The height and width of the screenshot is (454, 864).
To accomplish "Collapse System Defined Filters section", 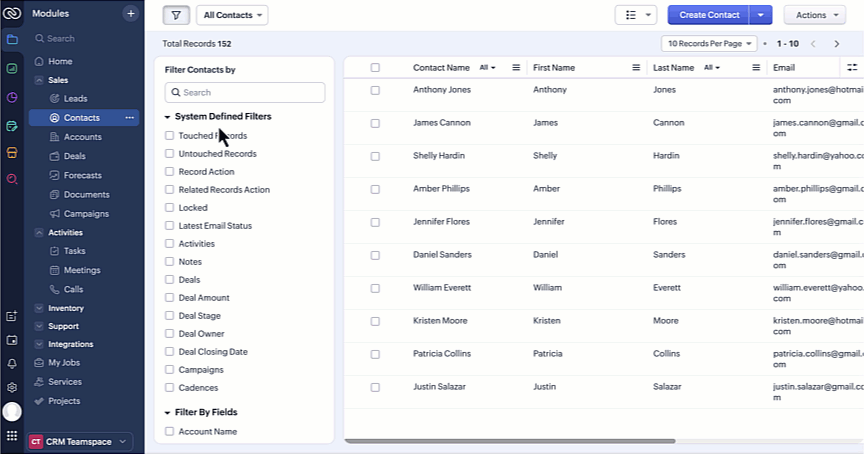I will click(x=167, y=117).
